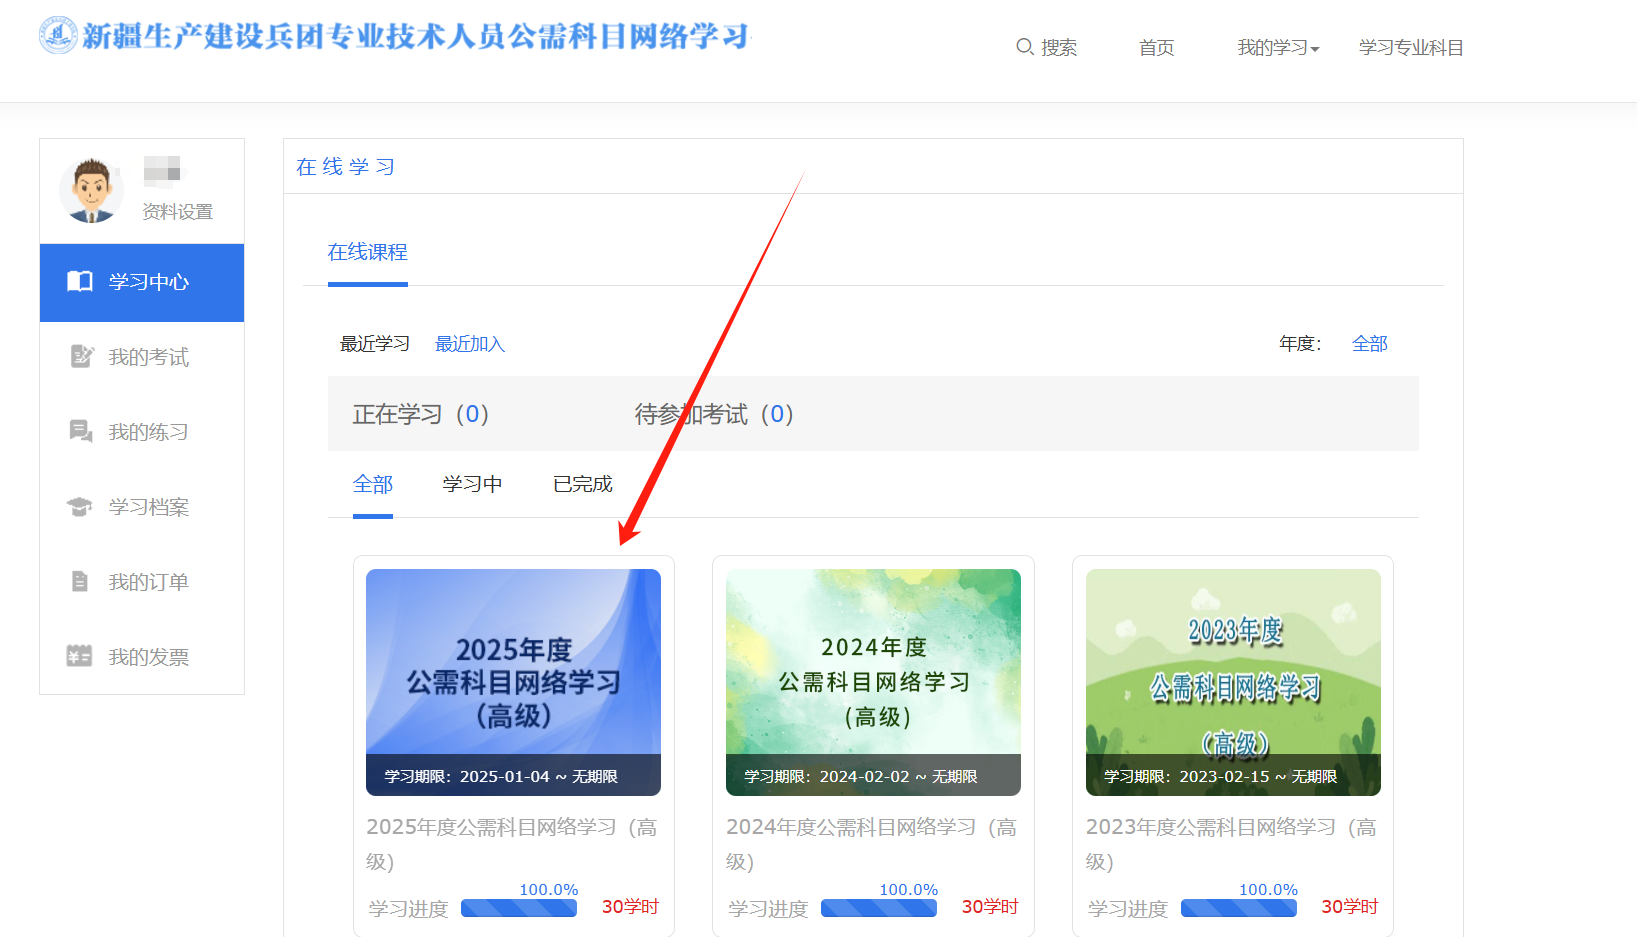Open 学习专业科目 in top navigation
Viewport: 1637px width, 937px height.
point(1410,48)
